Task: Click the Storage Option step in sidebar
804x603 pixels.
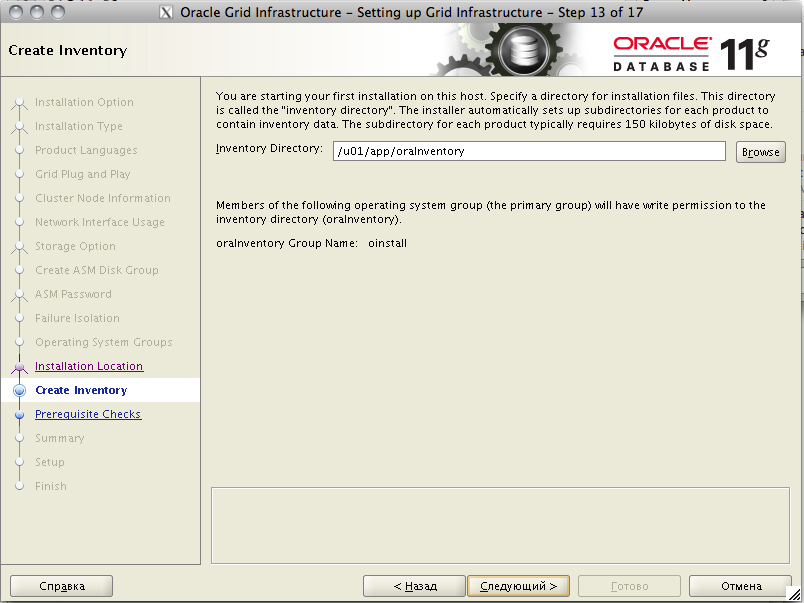Action: 75,247
